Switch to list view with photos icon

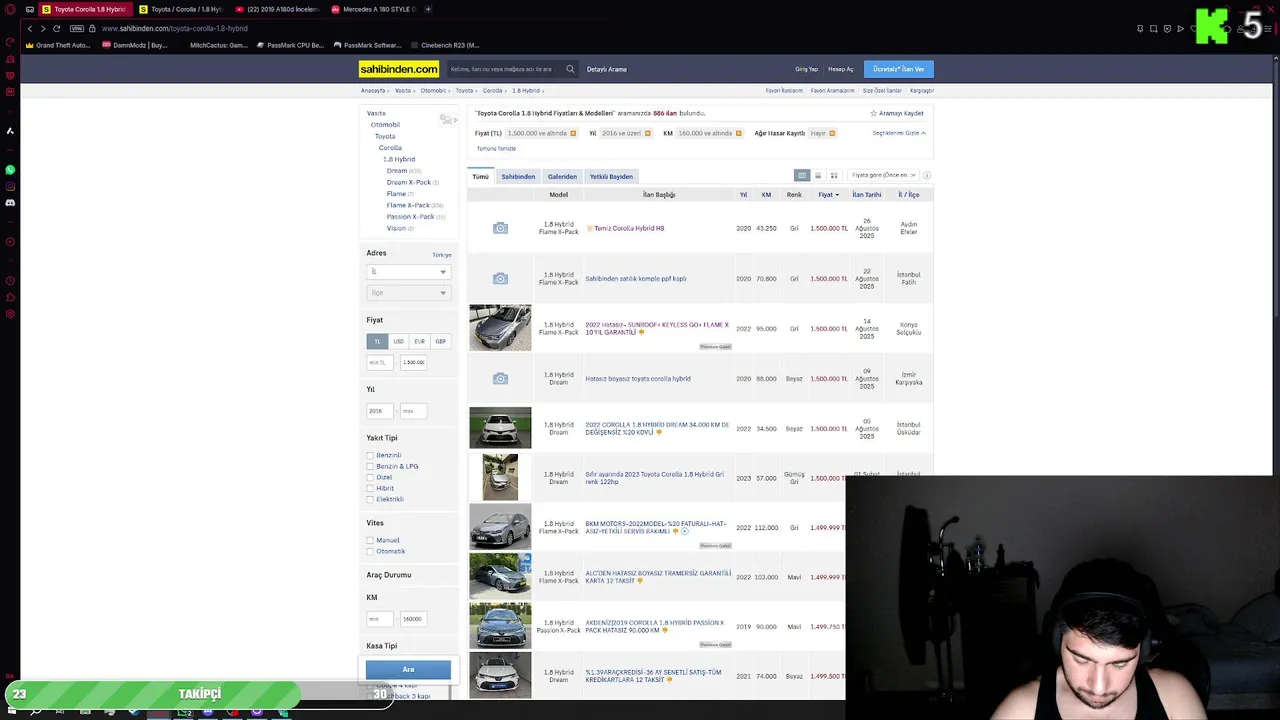point(801,175)
